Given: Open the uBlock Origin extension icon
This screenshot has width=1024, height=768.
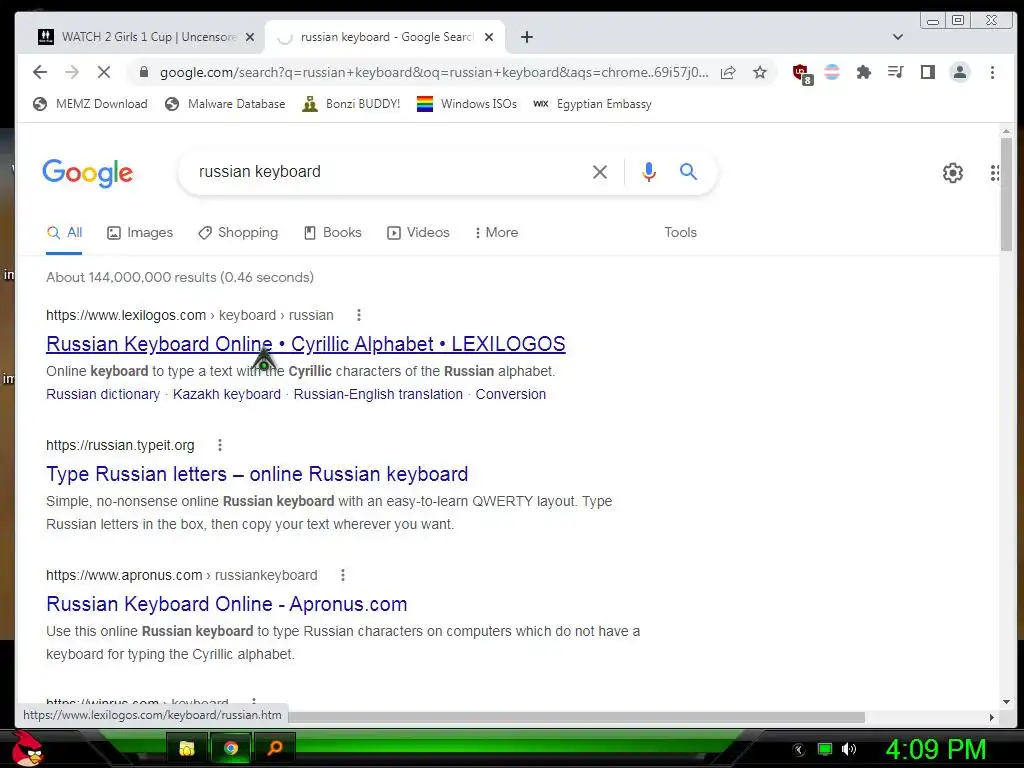Looking at the screenshot, I should (801, 74).
